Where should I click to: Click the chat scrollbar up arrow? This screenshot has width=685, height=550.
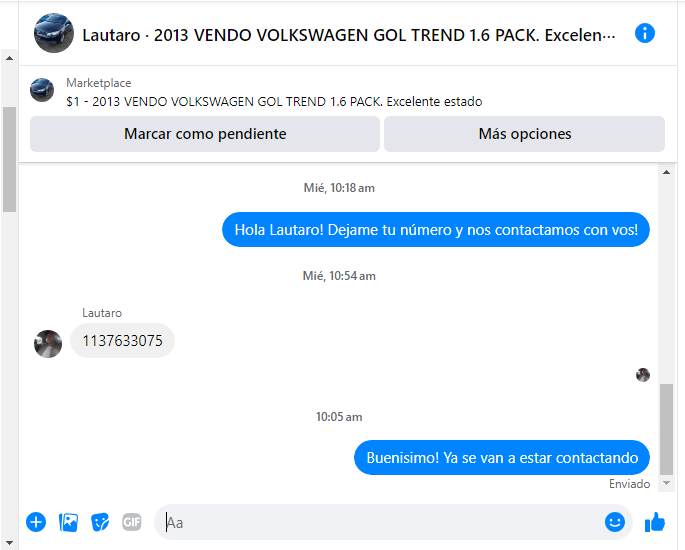666,172
